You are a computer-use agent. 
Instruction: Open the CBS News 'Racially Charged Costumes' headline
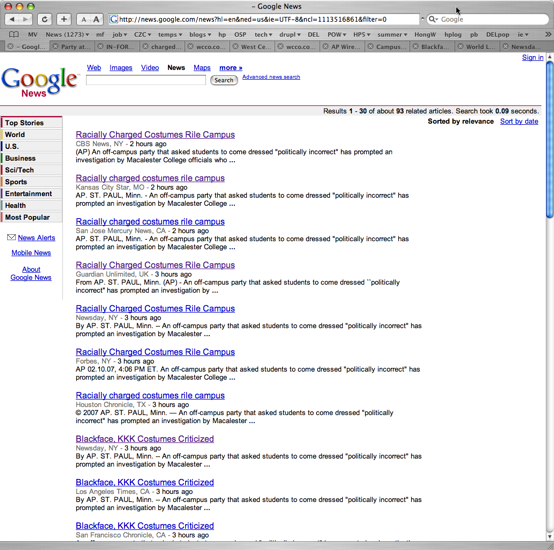tap(155, 135)
